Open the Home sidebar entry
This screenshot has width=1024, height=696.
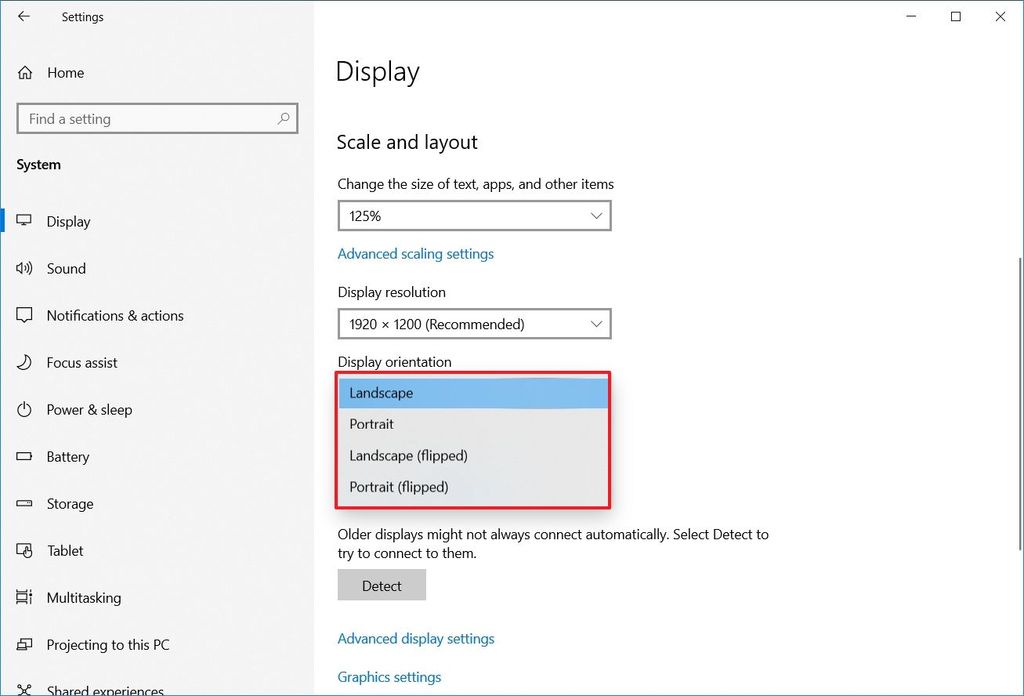[65, 72]
